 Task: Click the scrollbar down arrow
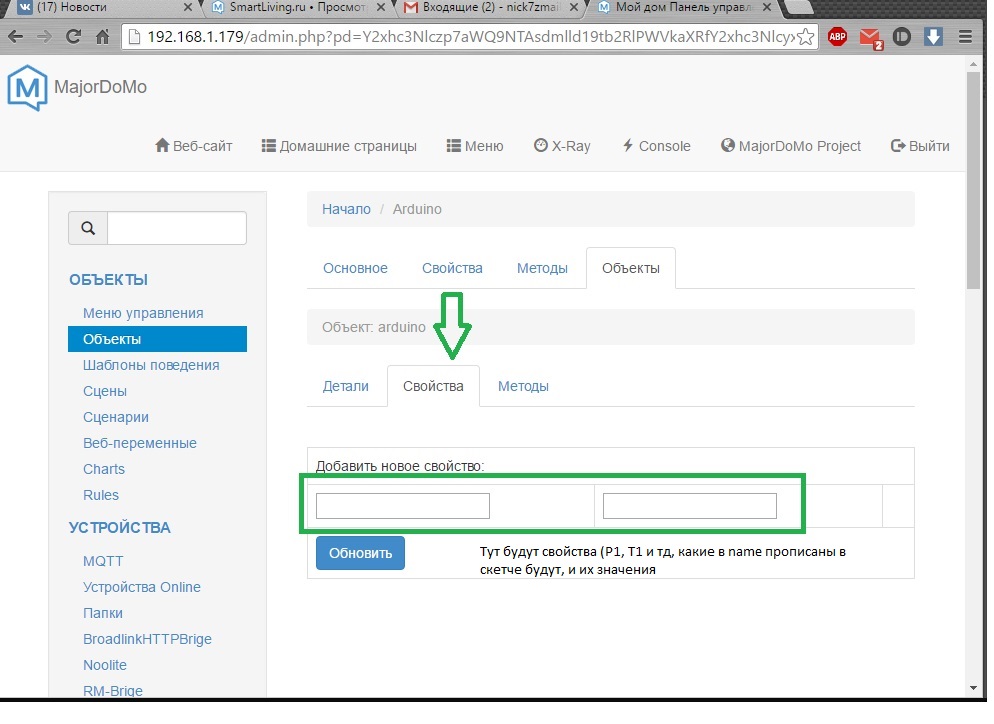pyautogui.click(x=973, y=688)
